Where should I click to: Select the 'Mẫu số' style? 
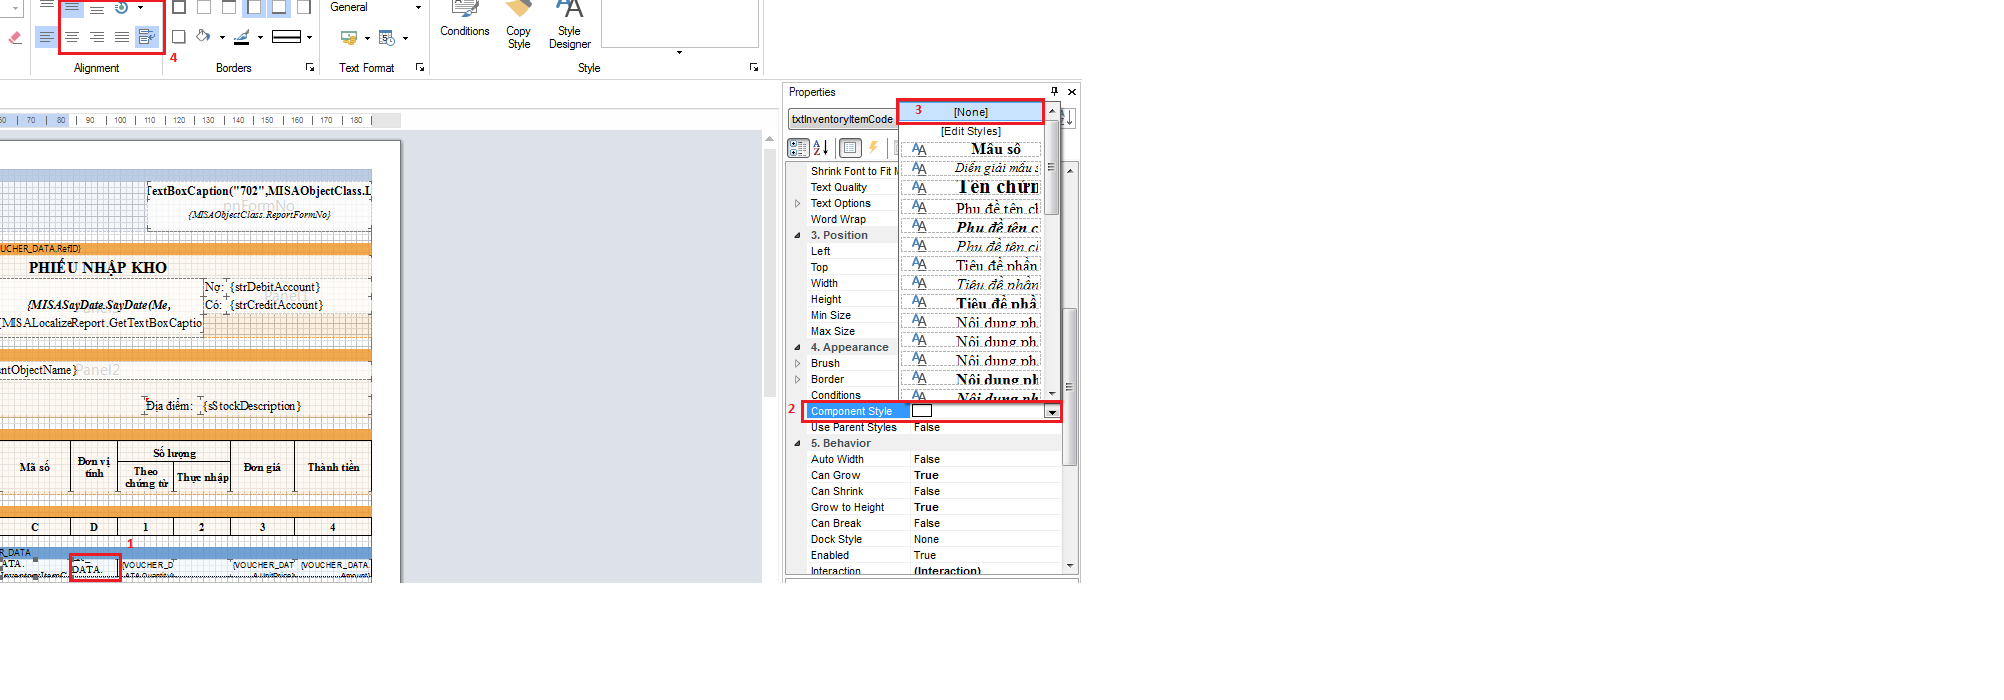point(971,149)
